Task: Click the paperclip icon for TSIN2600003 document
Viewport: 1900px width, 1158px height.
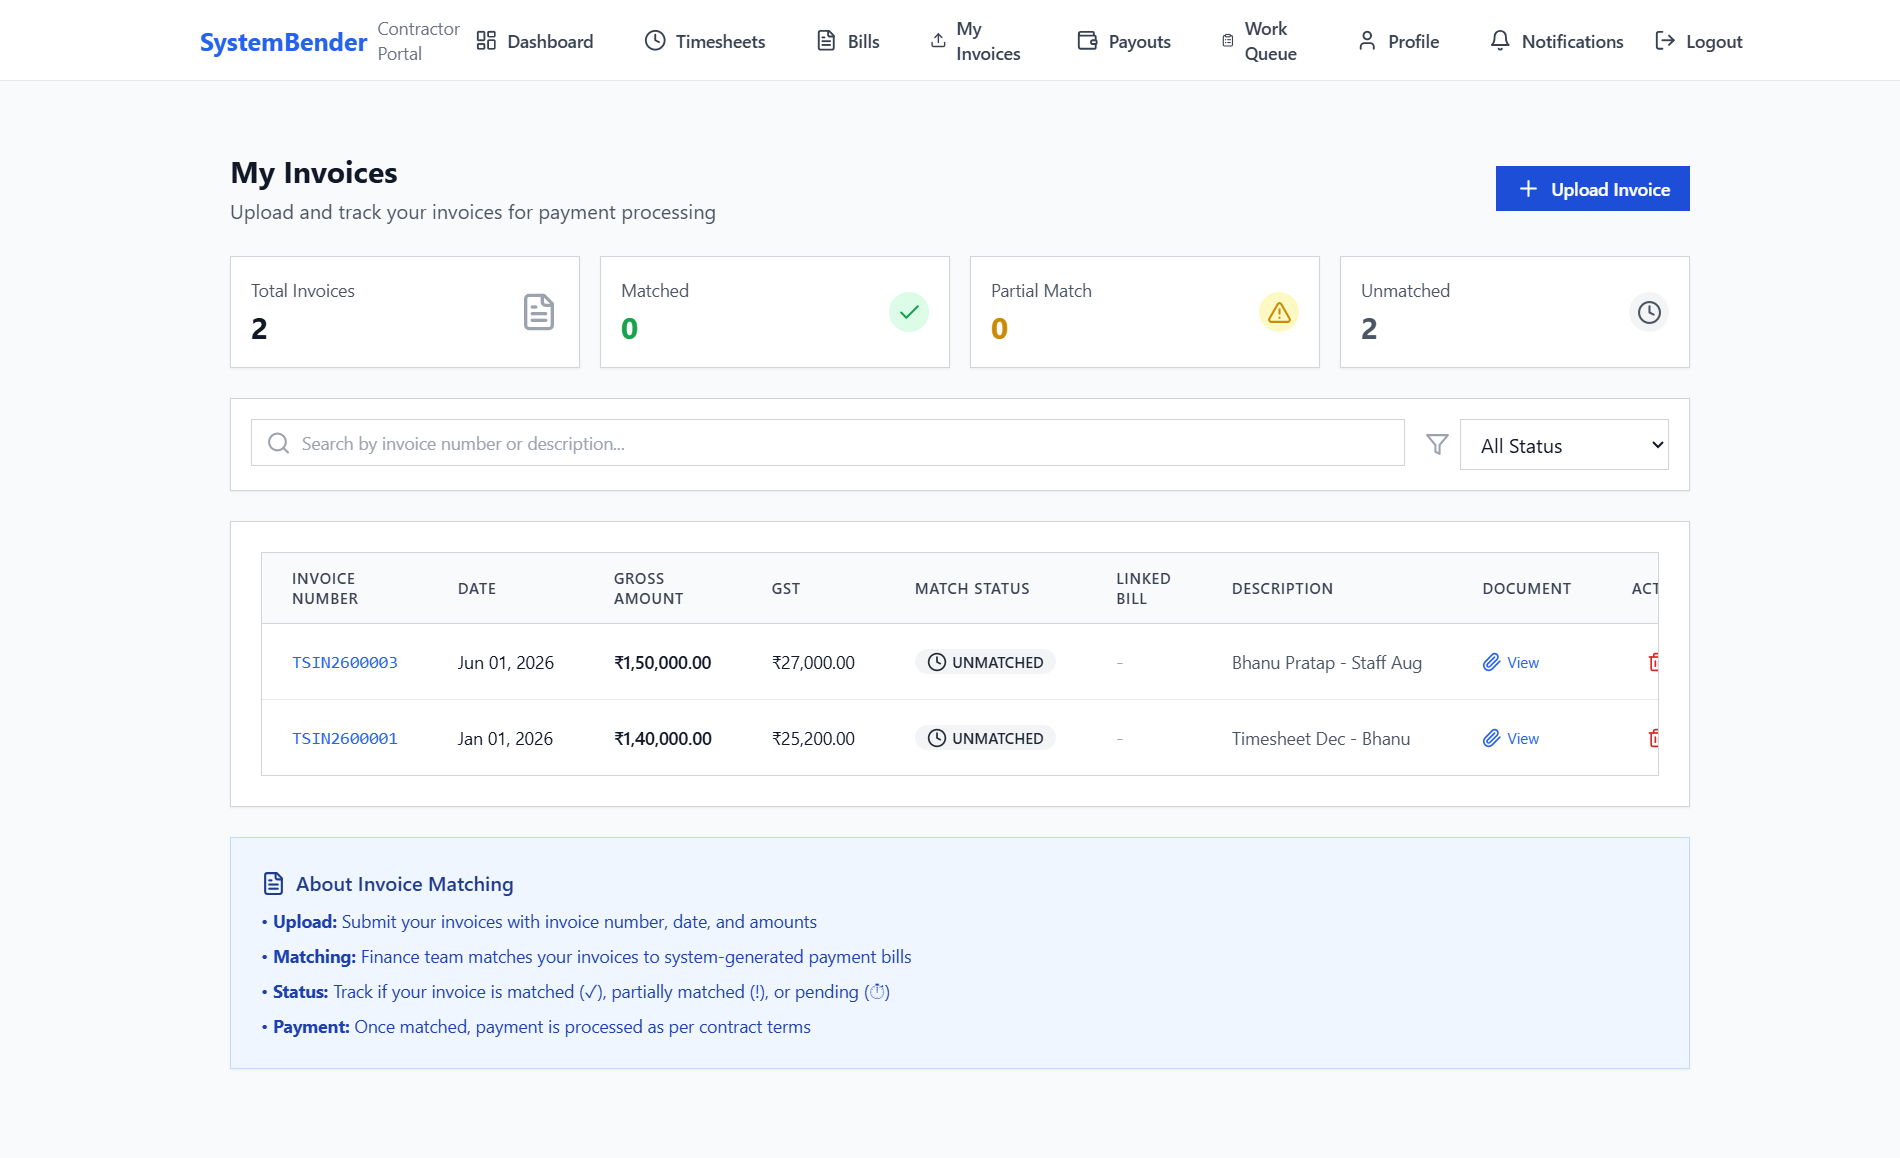Action: 1491,662
